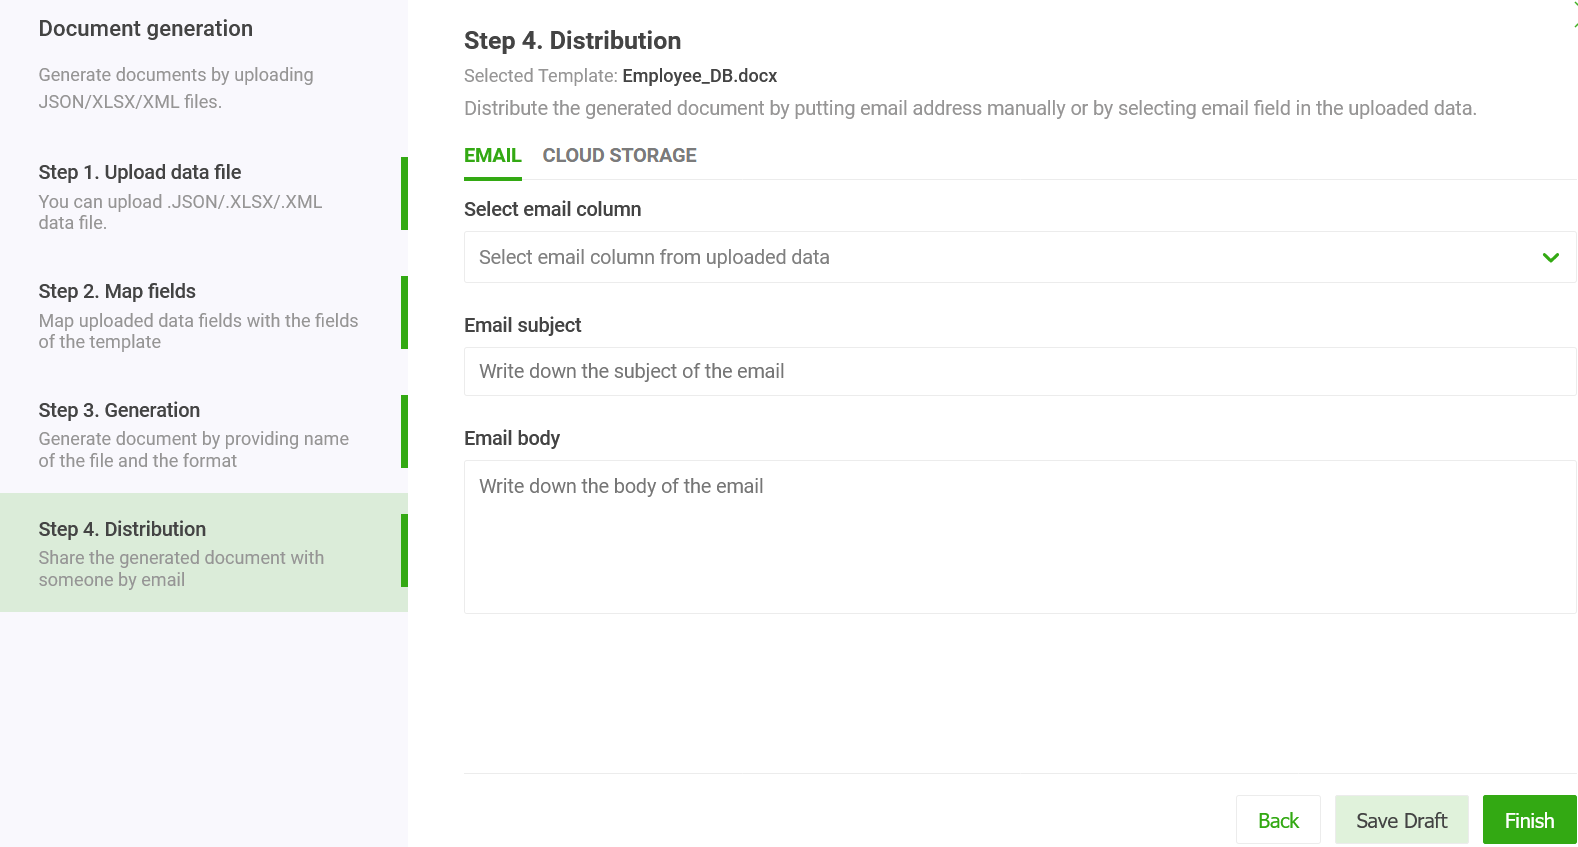Click the green completion indicator beside Step 2

tap(405, 312)
